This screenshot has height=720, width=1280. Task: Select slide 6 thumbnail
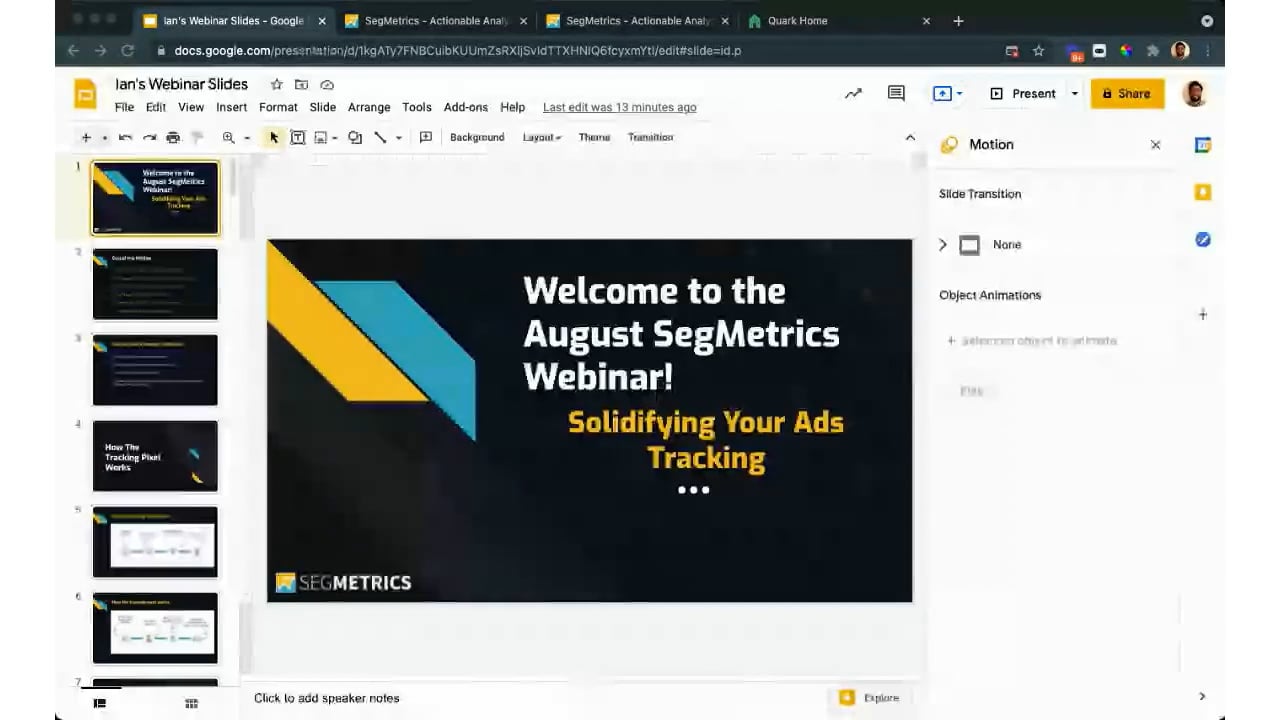pos(155,628)
